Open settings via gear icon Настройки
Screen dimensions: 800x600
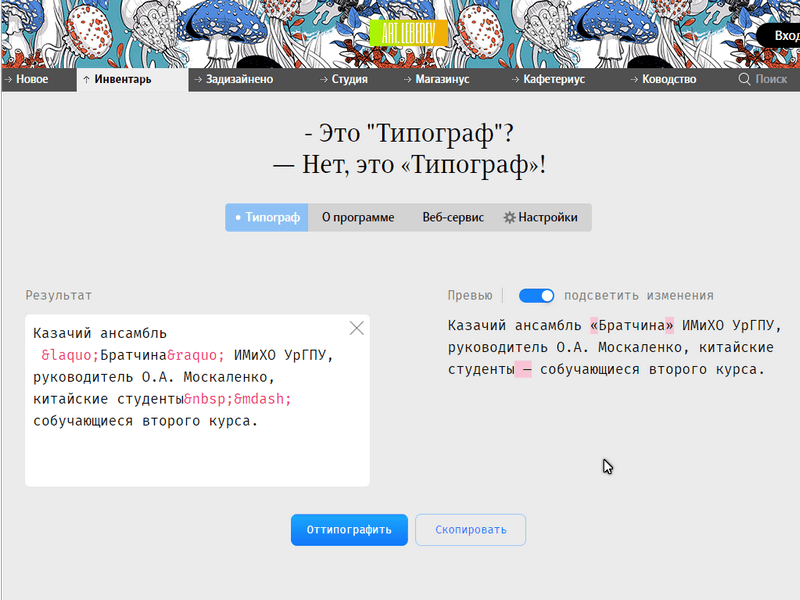point(540,217)
